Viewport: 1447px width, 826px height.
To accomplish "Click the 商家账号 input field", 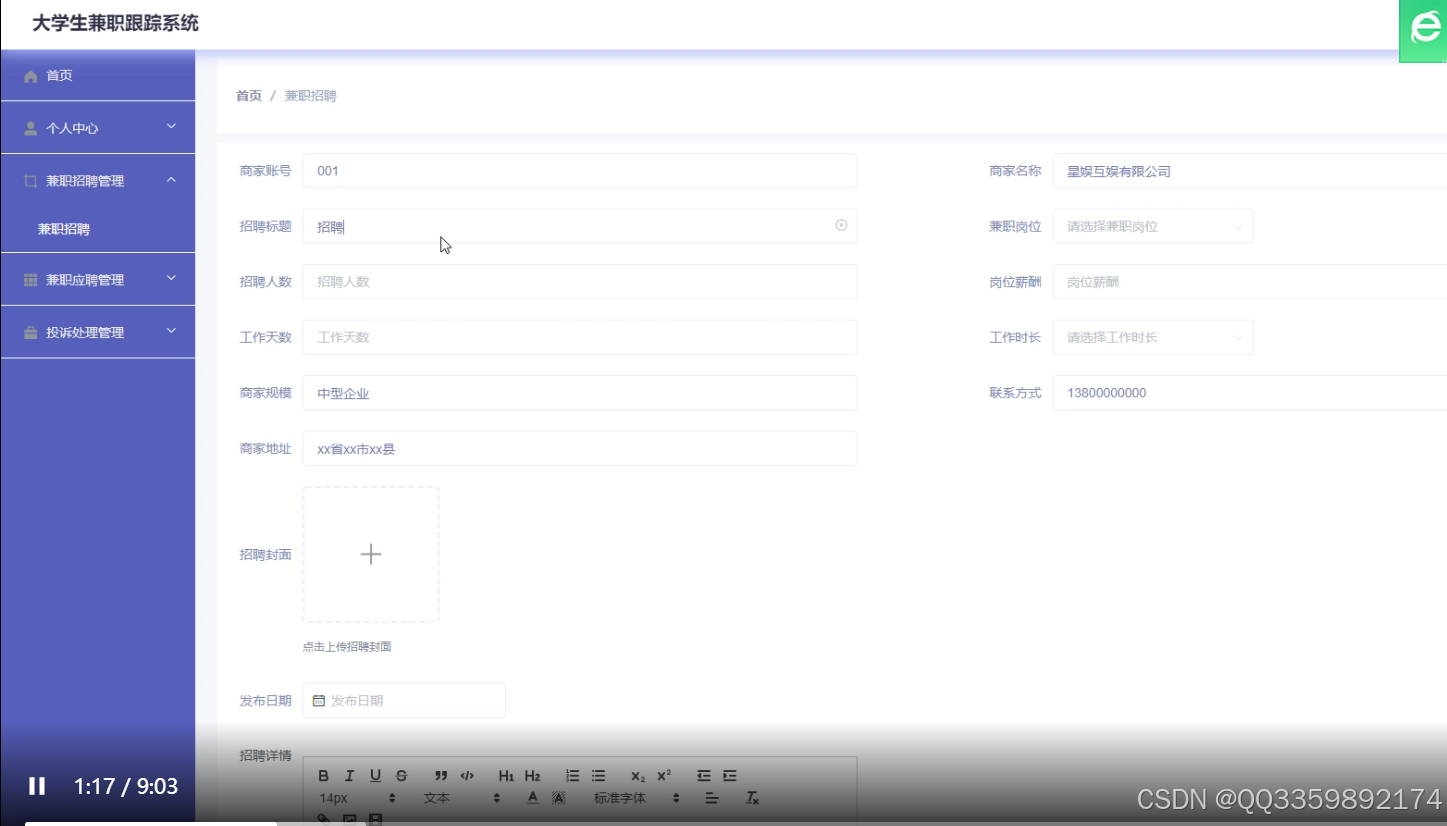I will point(580,171).
